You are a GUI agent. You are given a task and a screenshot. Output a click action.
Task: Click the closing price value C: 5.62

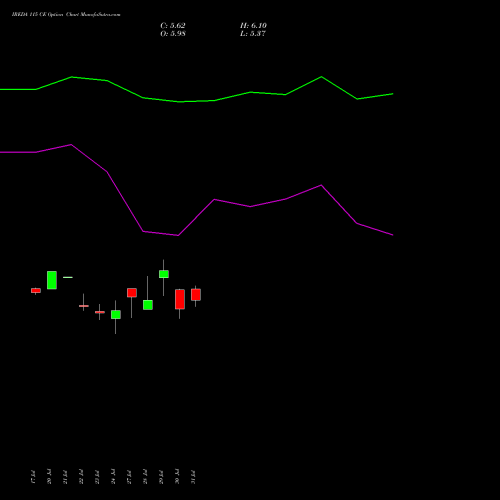click(173, 26)
